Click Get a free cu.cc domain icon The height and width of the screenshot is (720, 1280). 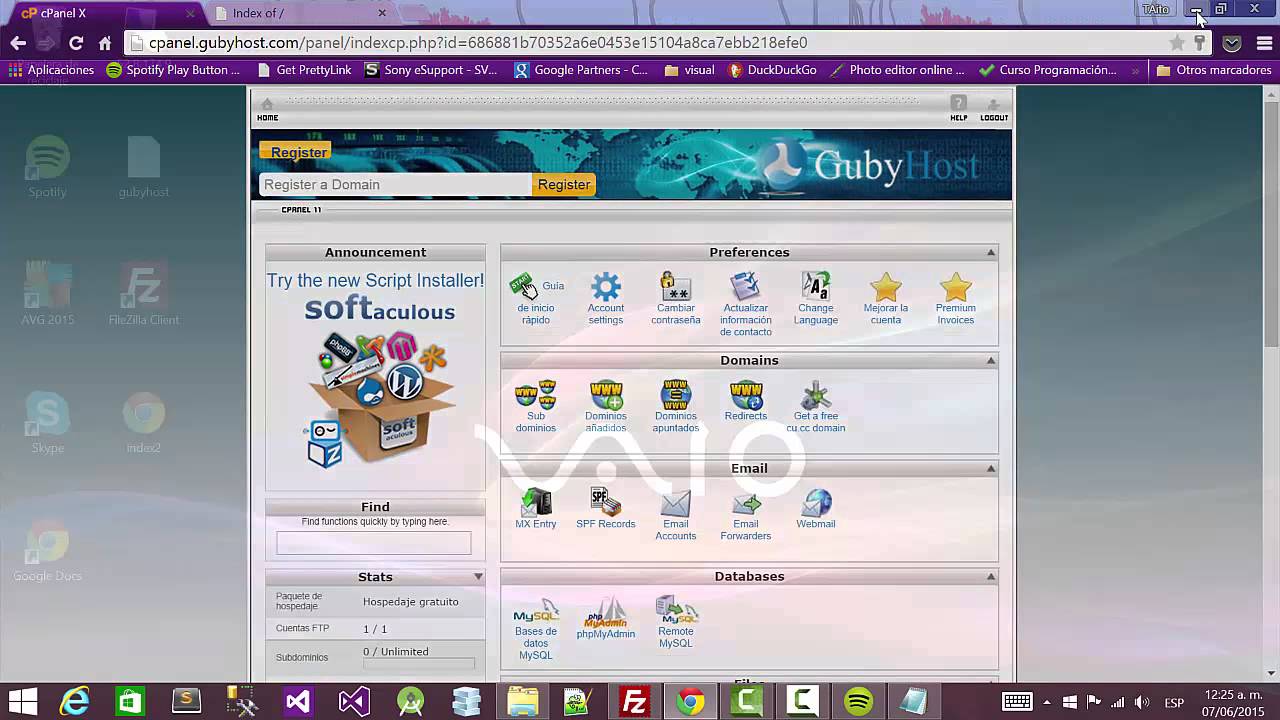pyautogui.click(x=816, y=395)
